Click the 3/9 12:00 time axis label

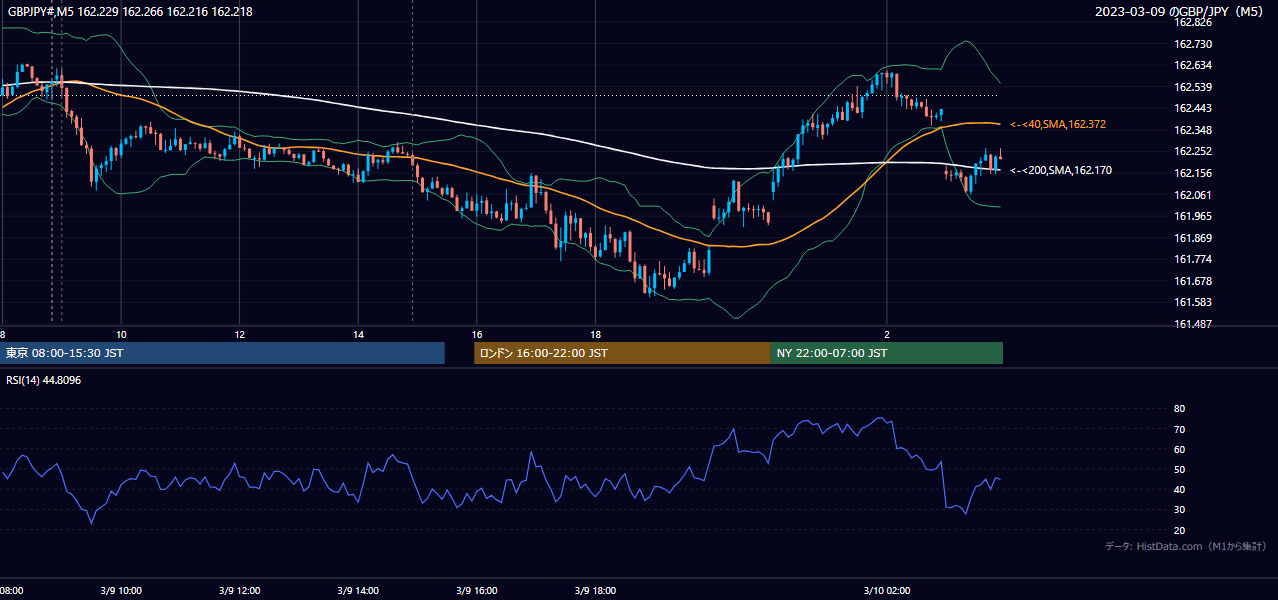click(x=240, y=591)
